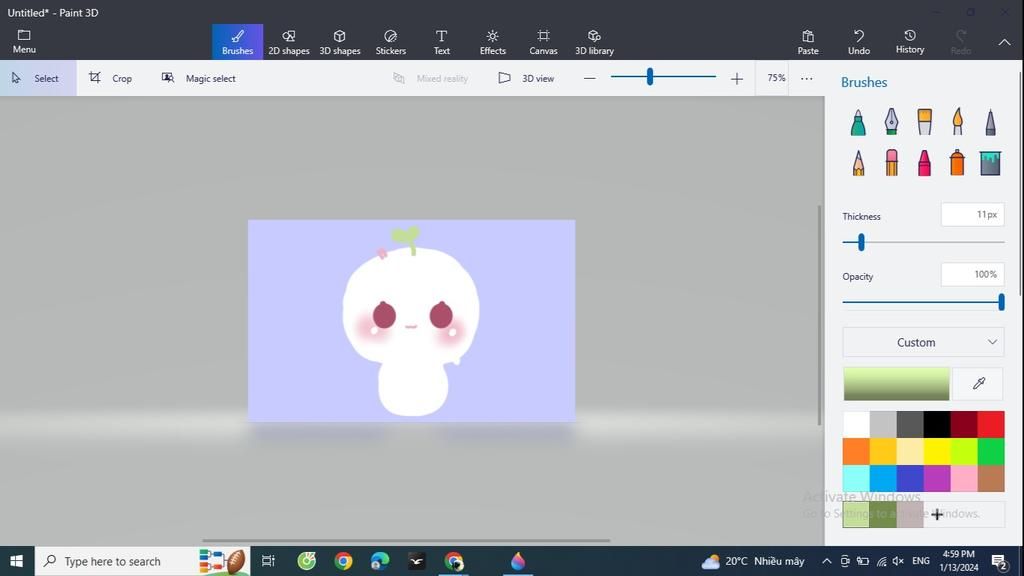This screenshot has height=576, width=1024.
Task: Select the Crayon brush
Action: click(x=924, y=163)
